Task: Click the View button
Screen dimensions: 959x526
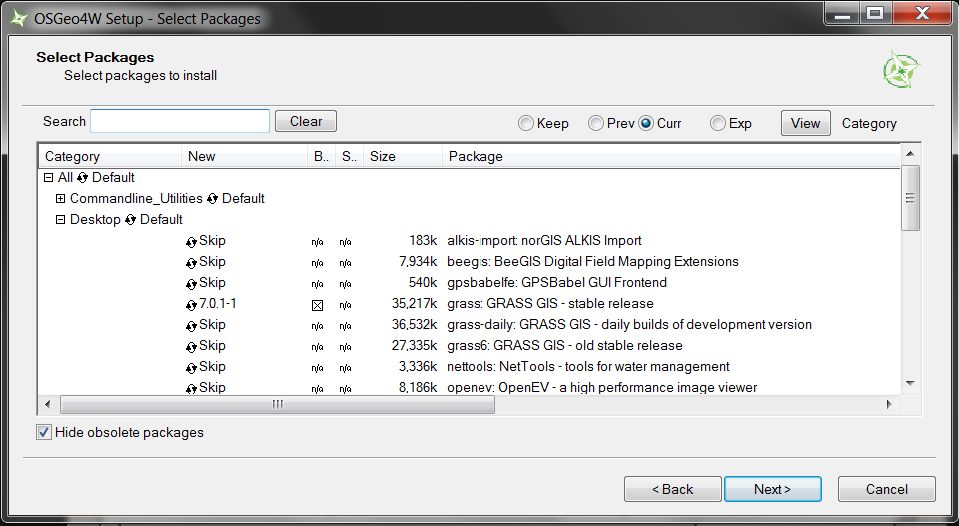Action: [x=805, y=123]
